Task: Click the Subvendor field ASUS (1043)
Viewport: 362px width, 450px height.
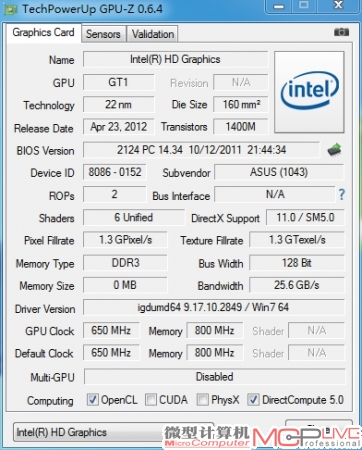Action: click(x=279, y=172)
